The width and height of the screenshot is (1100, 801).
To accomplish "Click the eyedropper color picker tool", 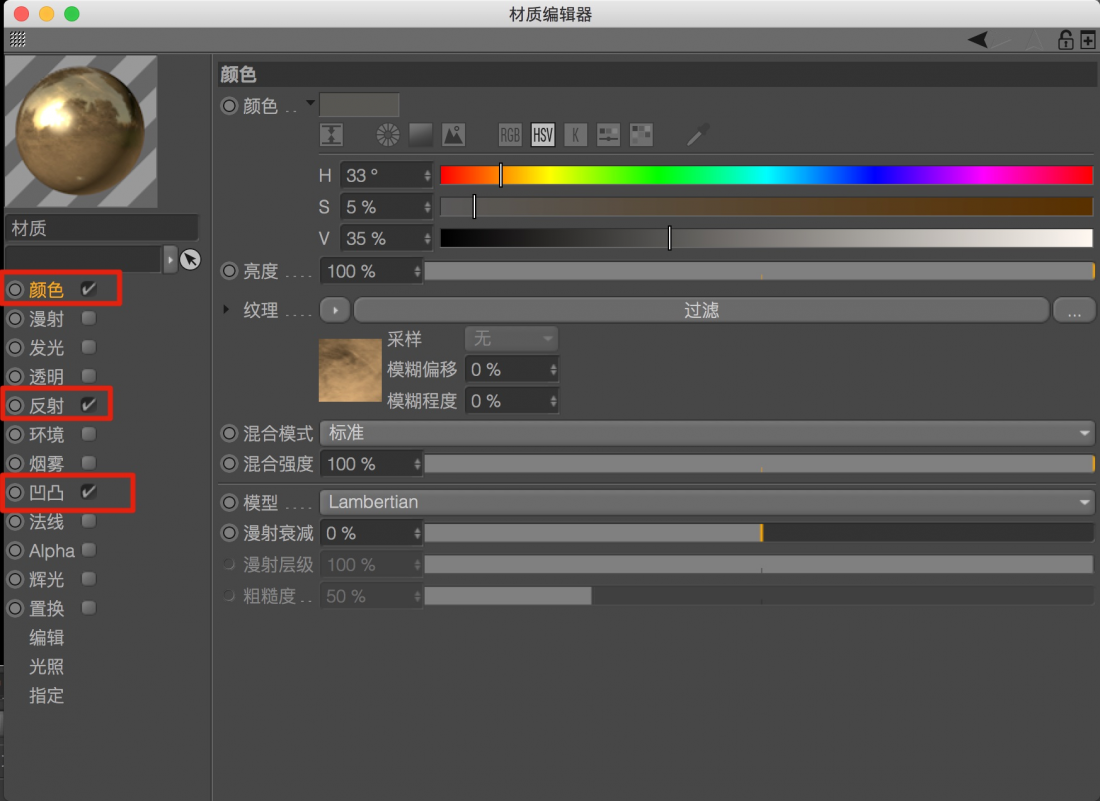I will pyautogui.click(x=699, y=135).
